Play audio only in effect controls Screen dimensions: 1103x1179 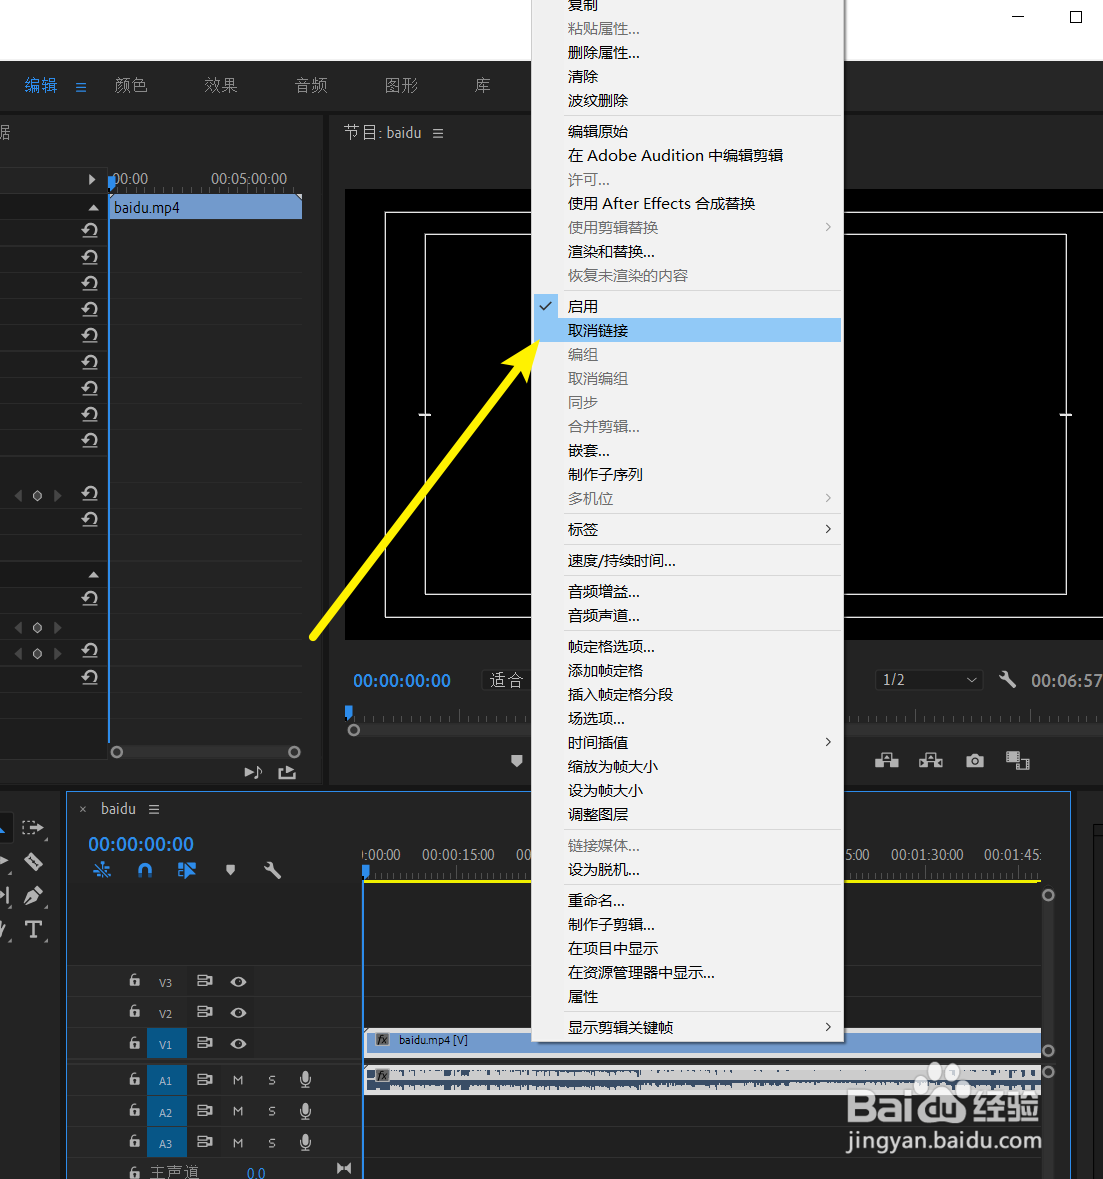[253, 772]
